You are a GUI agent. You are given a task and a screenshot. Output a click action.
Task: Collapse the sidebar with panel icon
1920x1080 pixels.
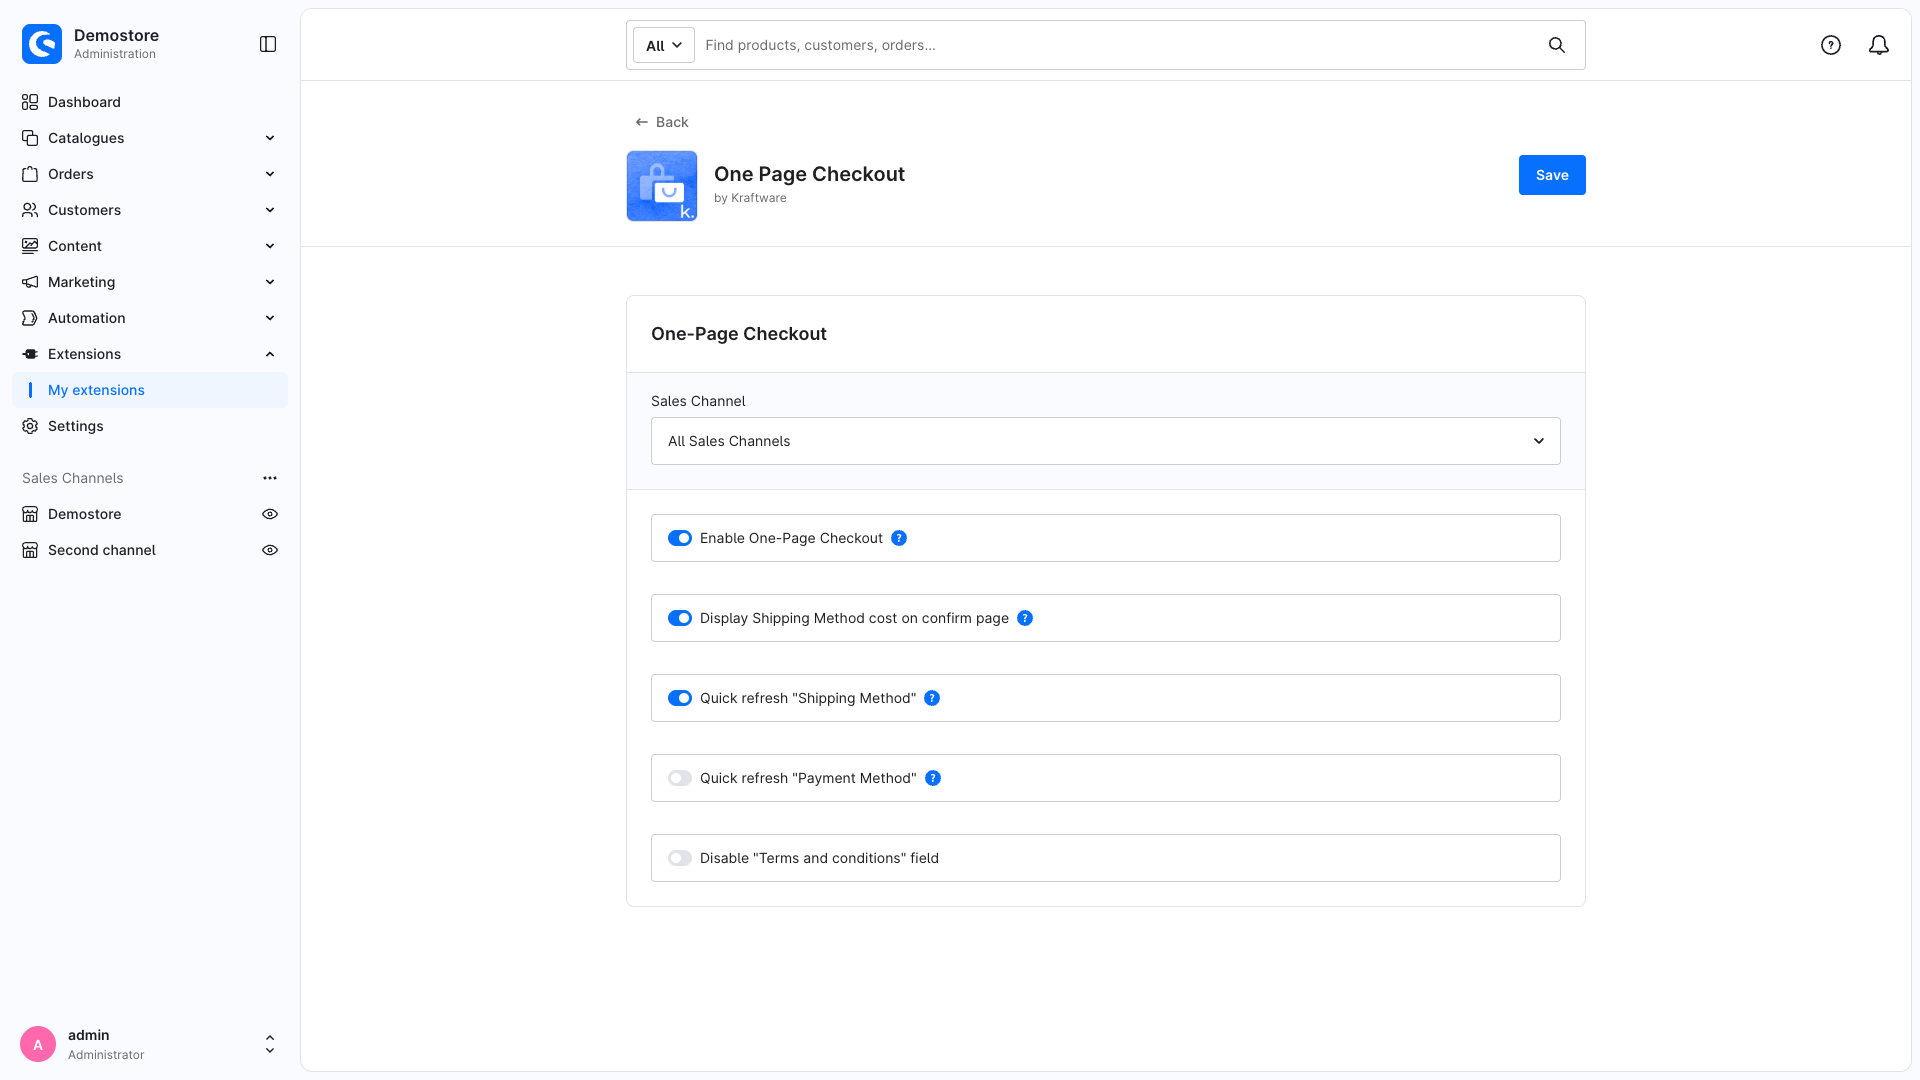click(268, 44)
